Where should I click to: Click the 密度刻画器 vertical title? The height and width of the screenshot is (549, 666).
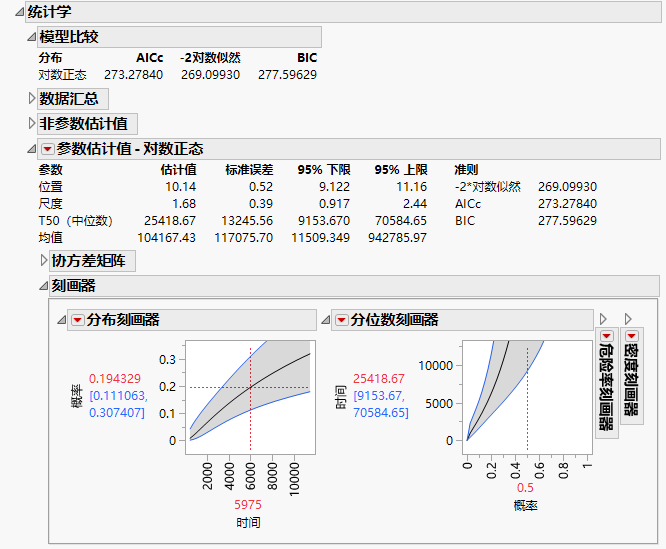632,379
